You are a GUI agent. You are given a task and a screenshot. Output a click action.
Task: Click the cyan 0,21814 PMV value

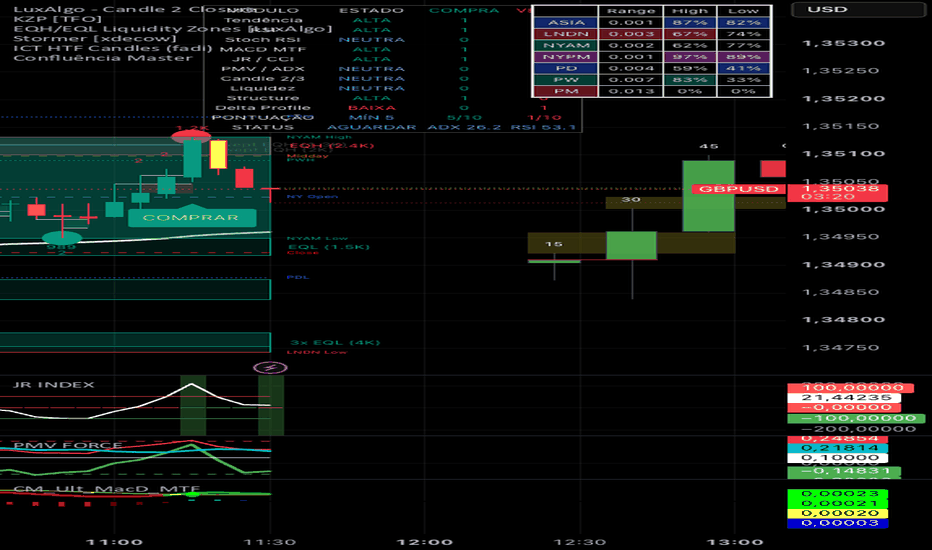pyautogui.click(x=837, y=448)
